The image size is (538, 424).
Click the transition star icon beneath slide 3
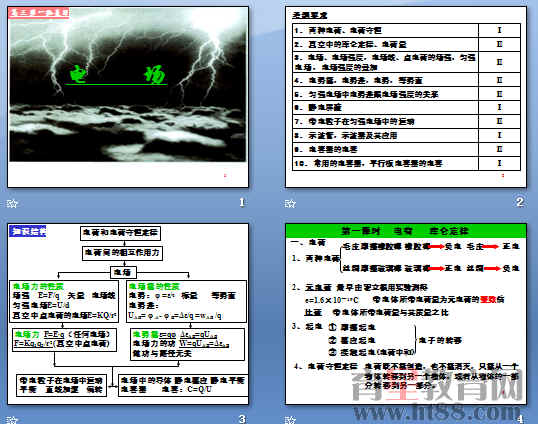click(12, 420)
